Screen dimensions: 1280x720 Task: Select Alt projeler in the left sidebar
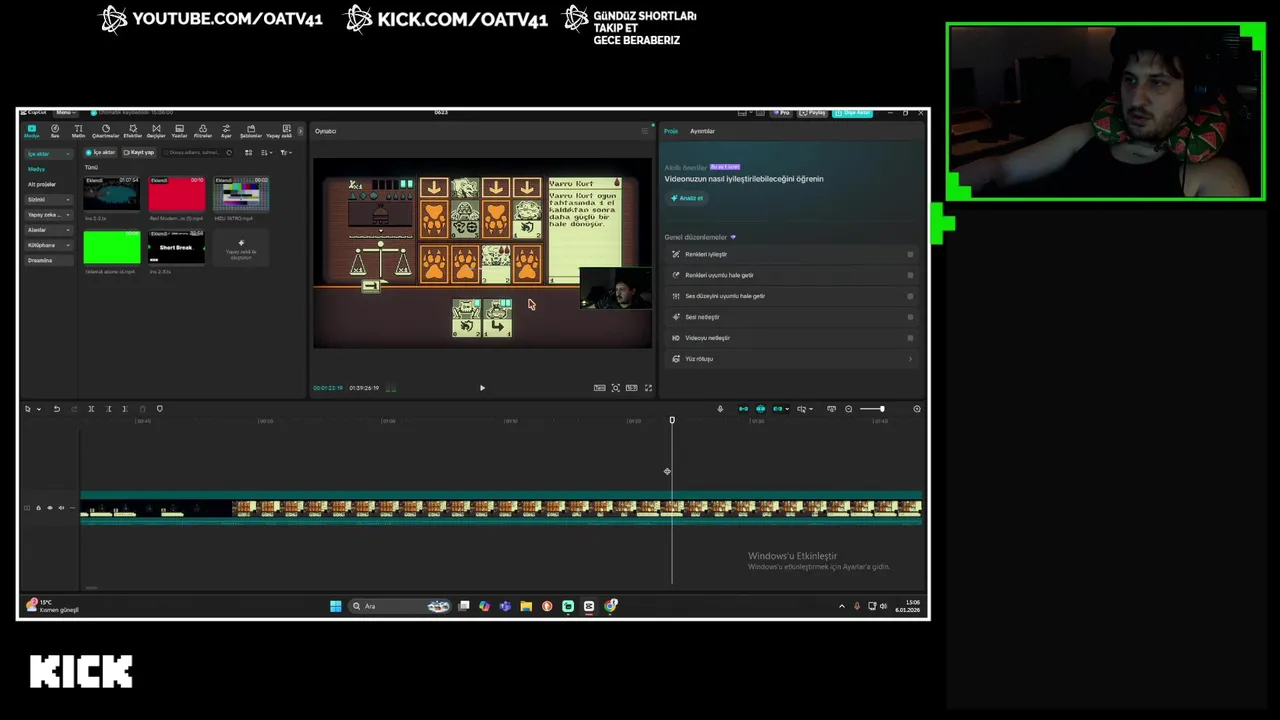click(x=42, y=184)
